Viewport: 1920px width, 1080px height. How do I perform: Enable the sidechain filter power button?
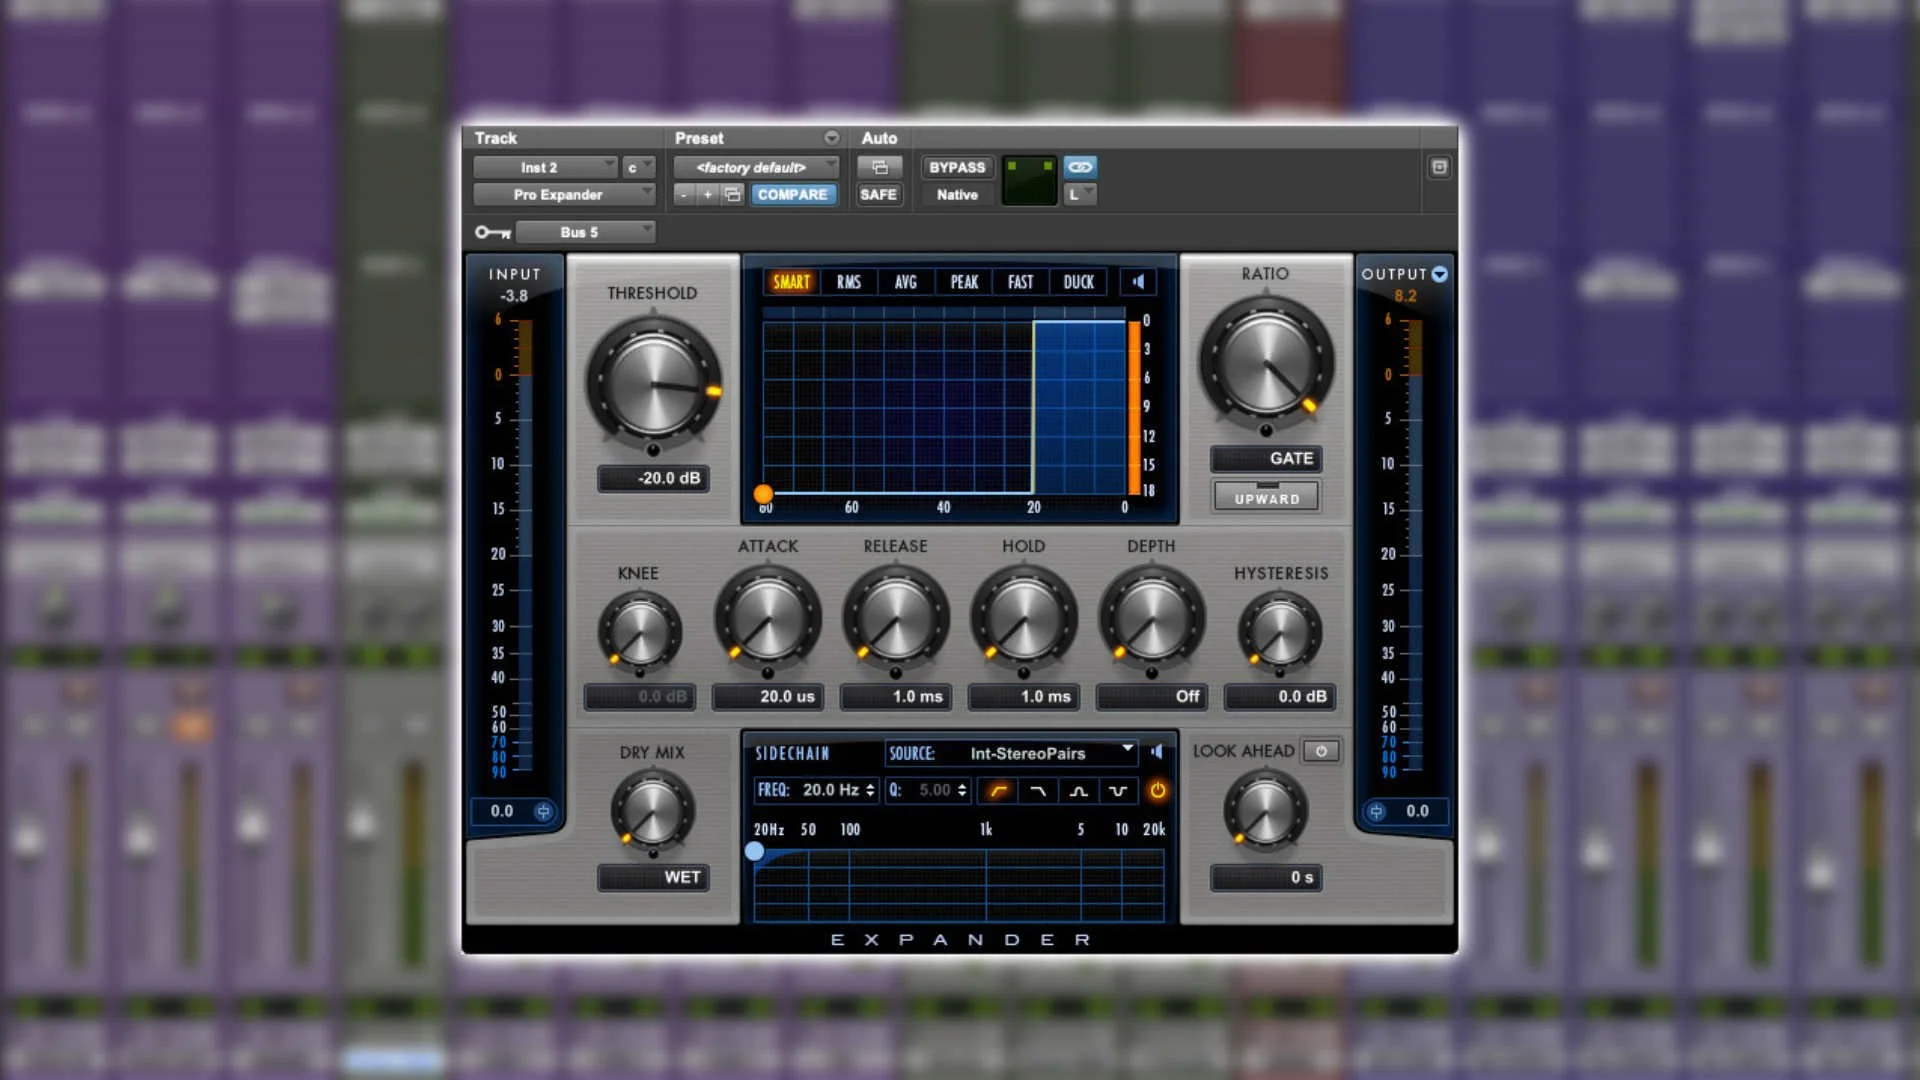point(1159,790)
